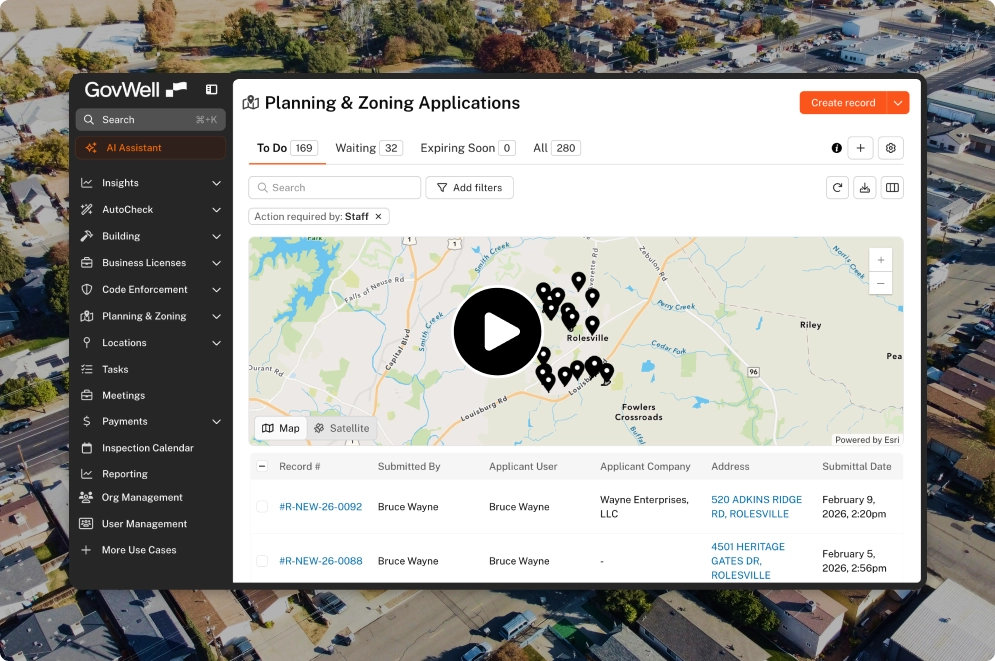Click the title map icon beside Planning & Zoning Applications
The image size is (995, 661).
[x=251, y=103]
